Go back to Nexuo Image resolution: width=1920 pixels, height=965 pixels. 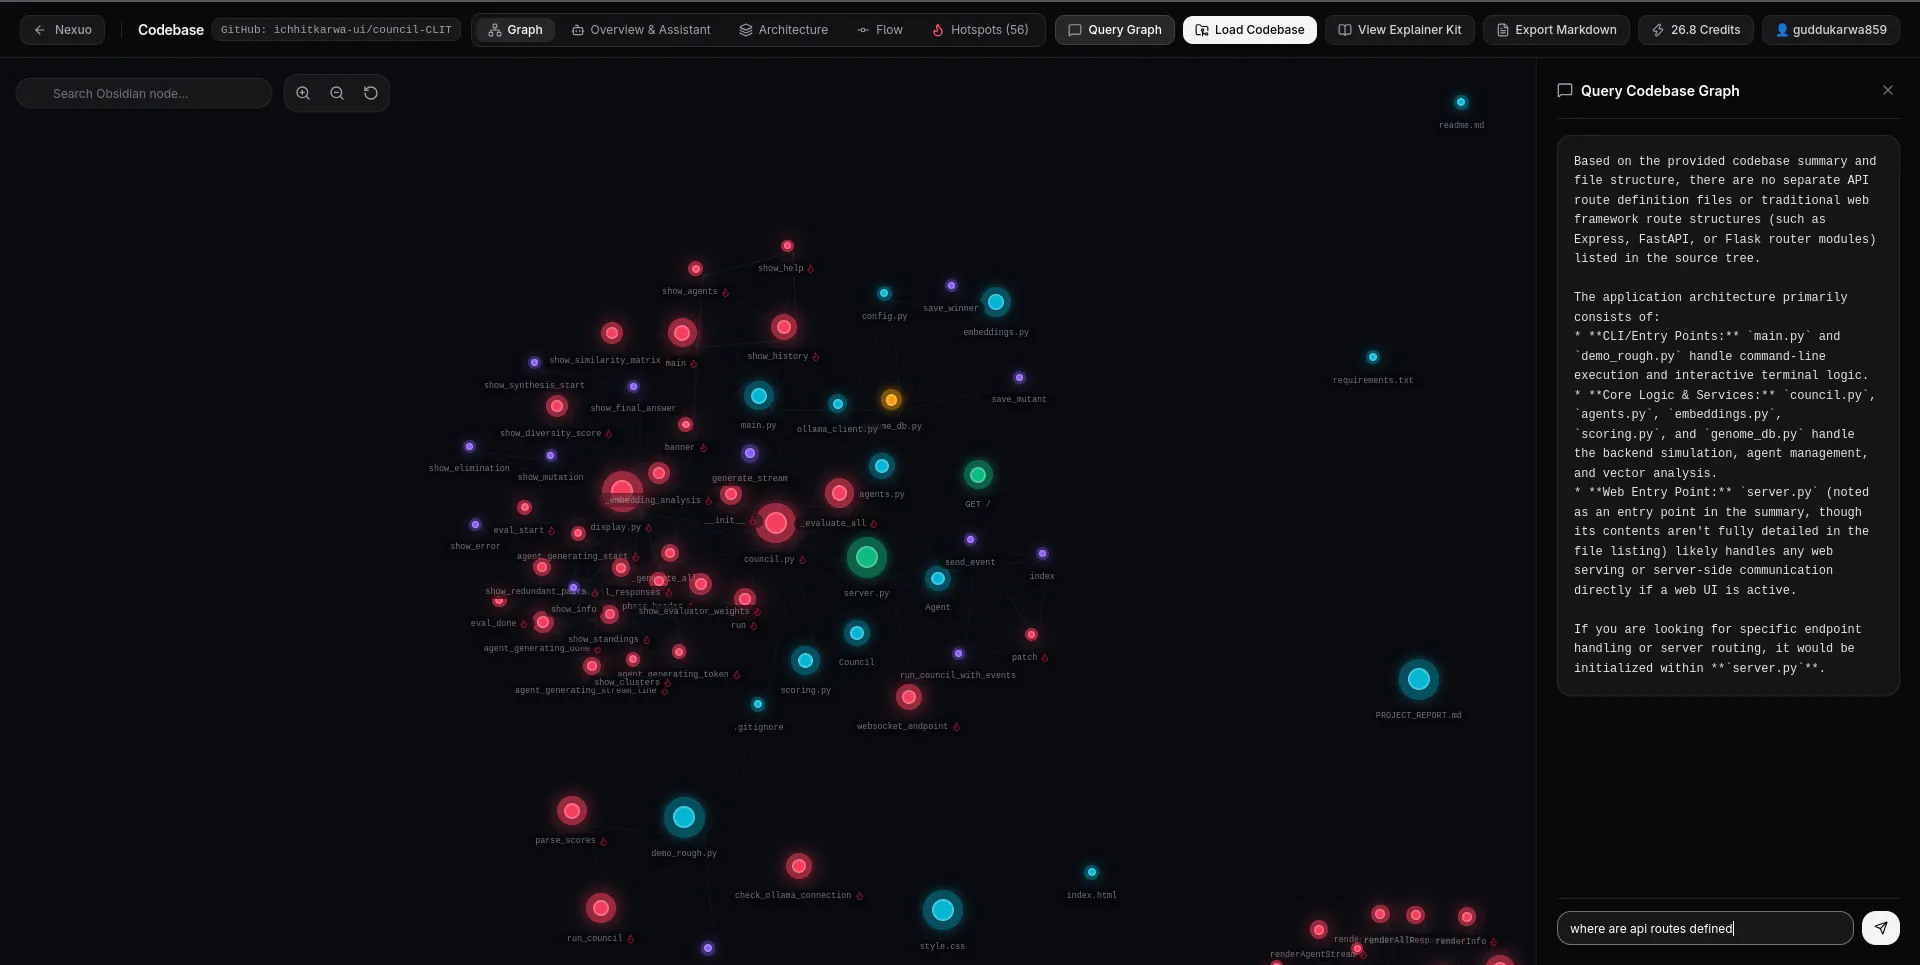pos(62,30)
